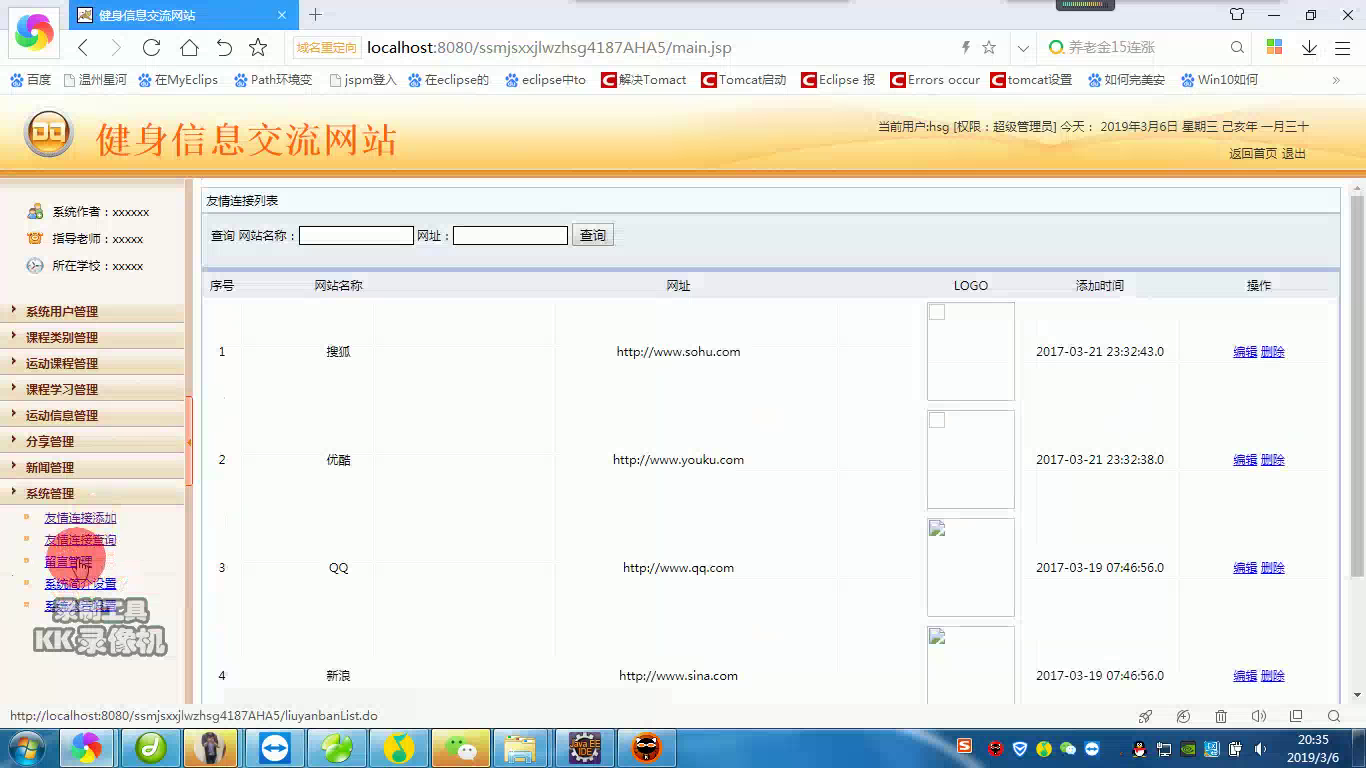Open the browser home page icon
Image resolution: width=1366 pixels, height=768 pixels.
pyautogui.click(x=189, y=47)
